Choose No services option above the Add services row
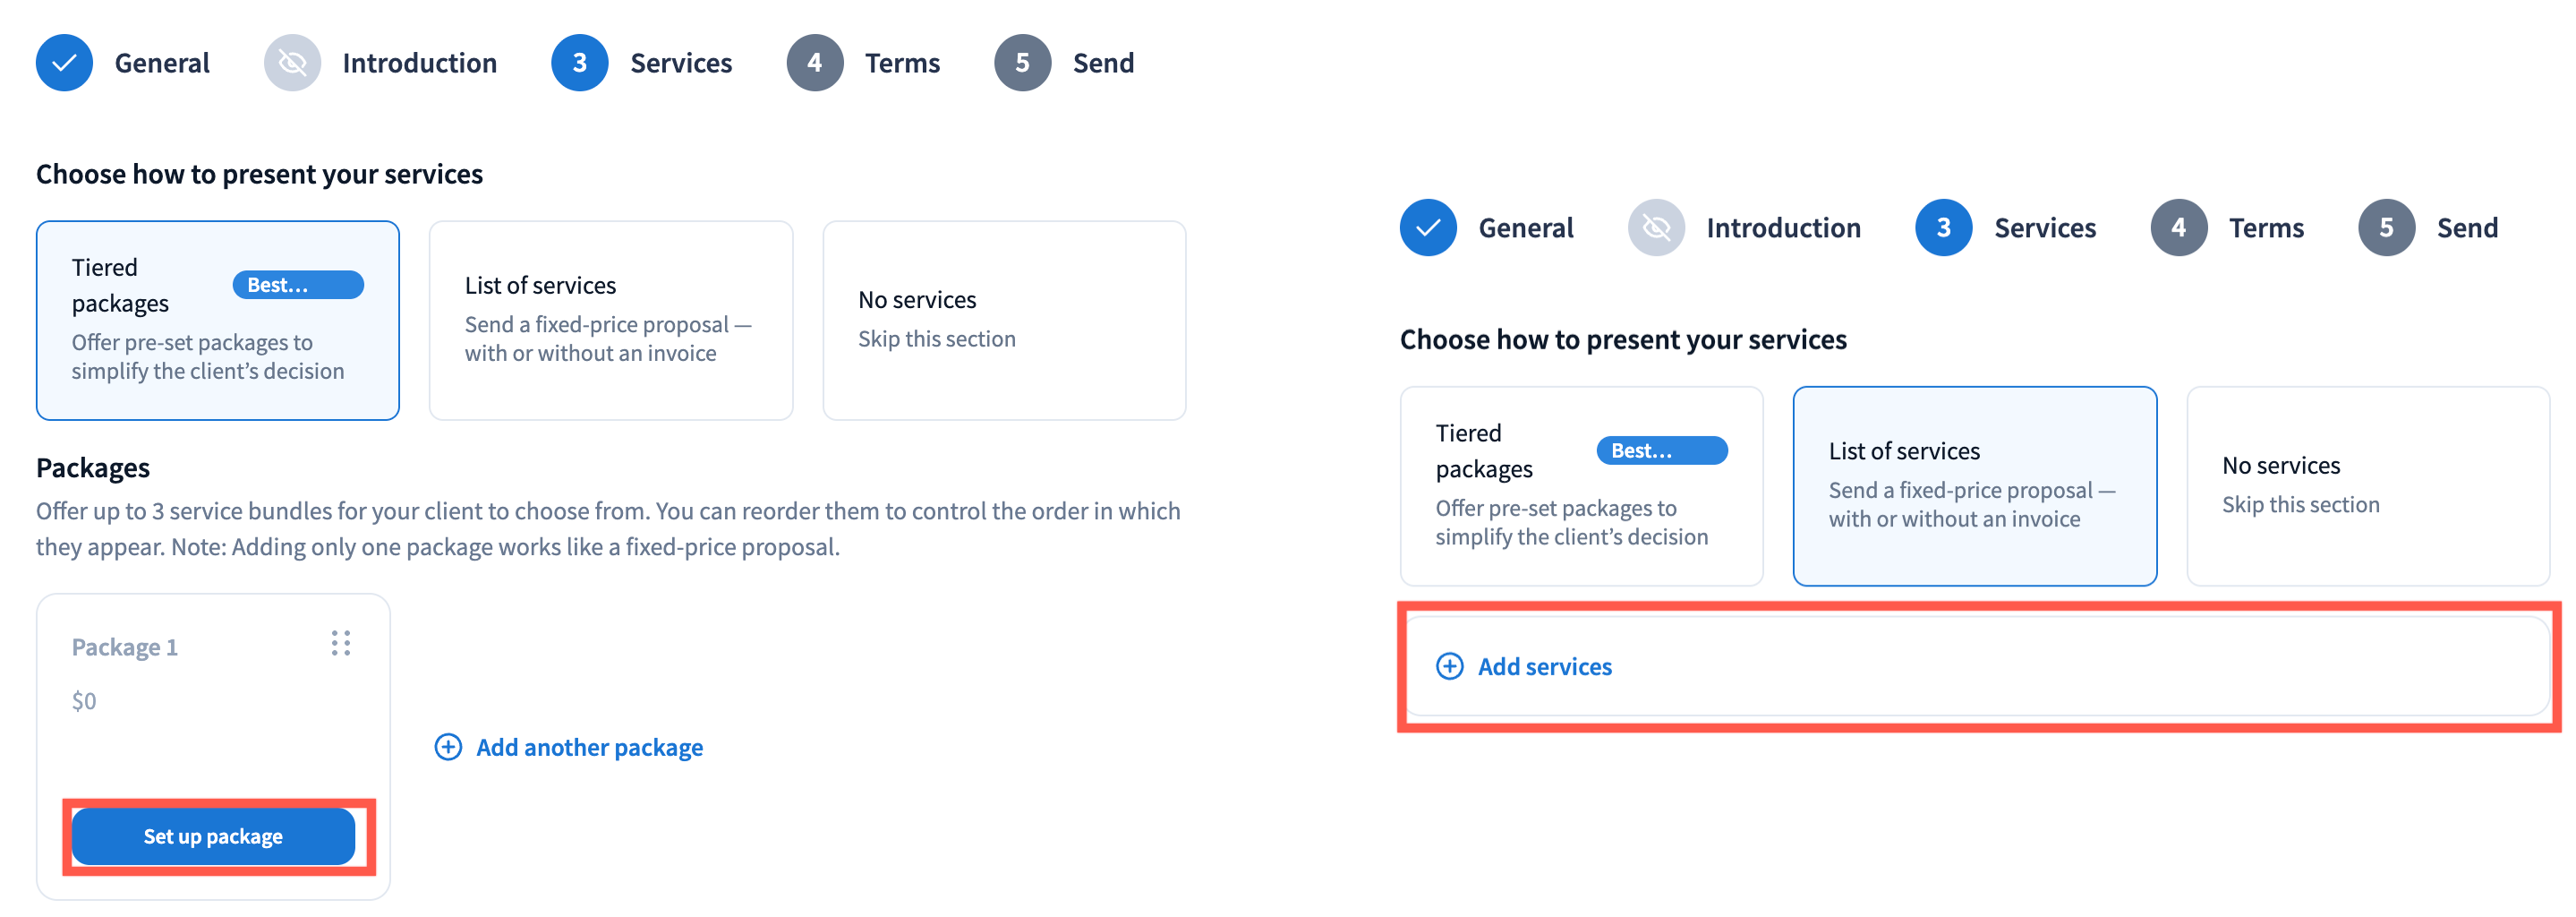The image size is (2576, 917). [x=2367, y=486]
